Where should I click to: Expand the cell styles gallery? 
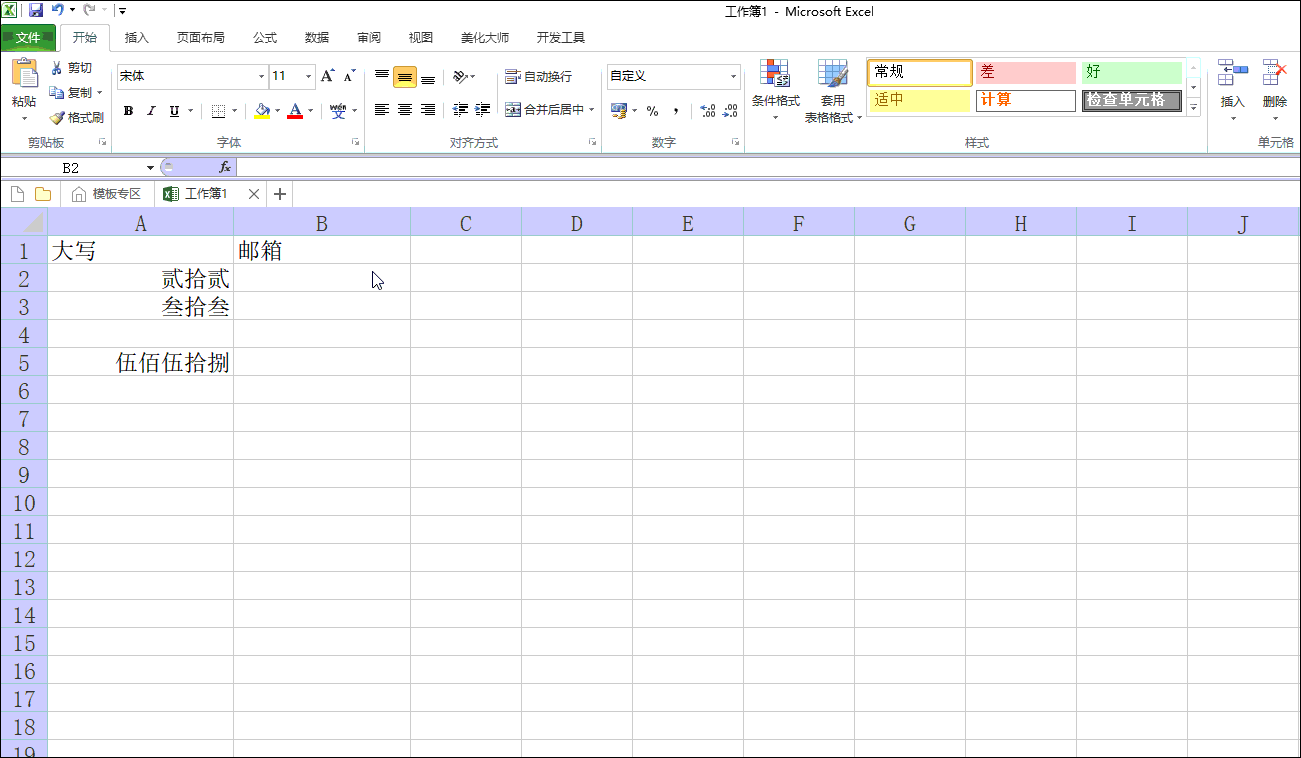pos(1193,108)
